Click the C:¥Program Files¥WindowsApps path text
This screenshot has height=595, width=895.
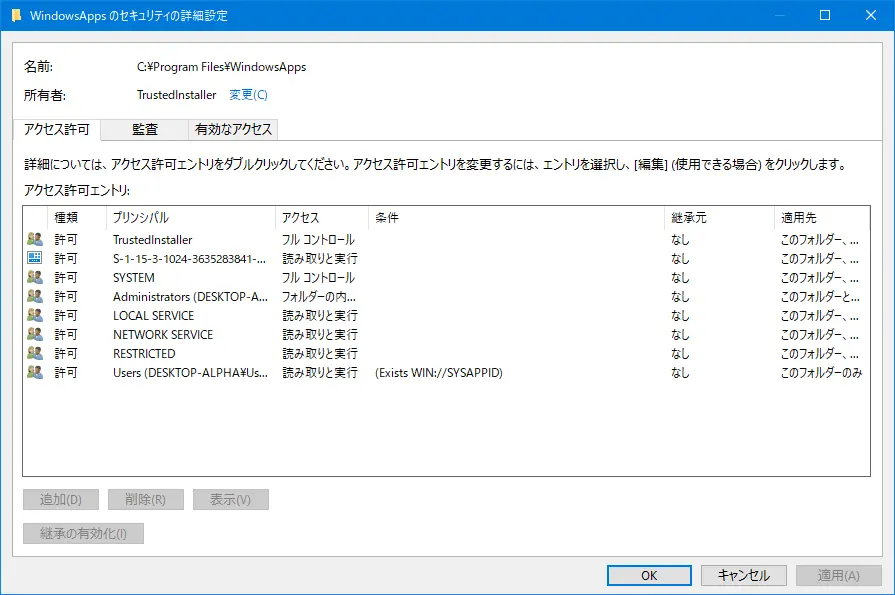pyautogui.click(x=221, y=67)
